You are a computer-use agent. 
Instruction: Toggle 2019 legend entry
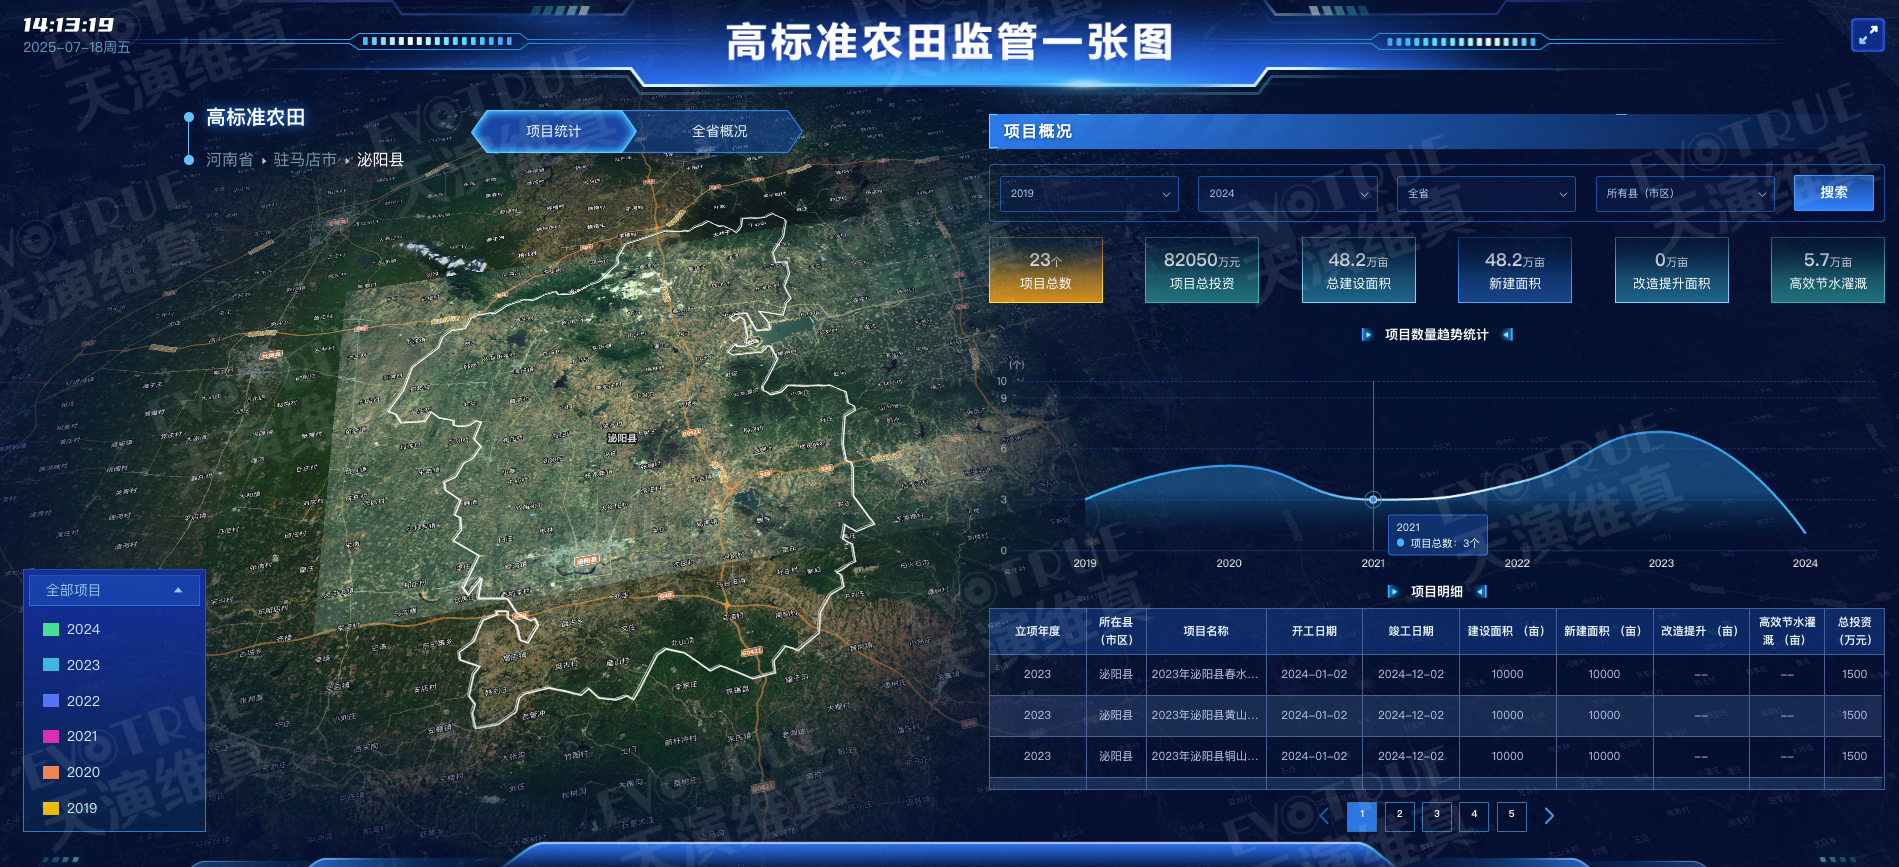(71, 808)
